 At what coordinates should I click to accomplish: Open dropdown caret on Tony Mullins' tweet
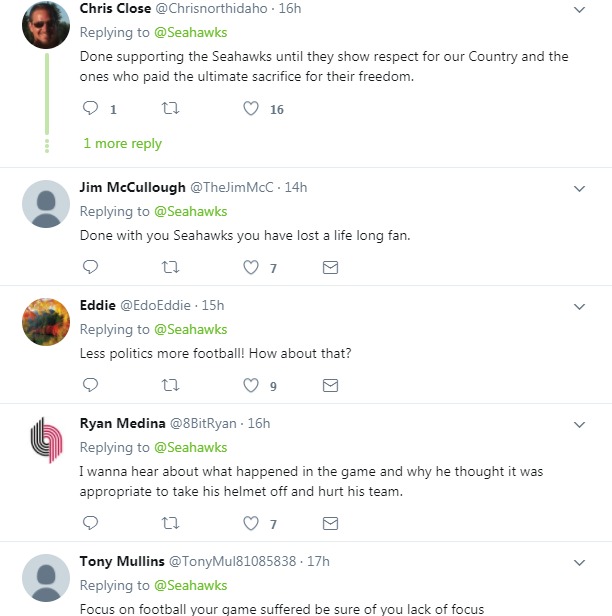[x=579, y=562]
